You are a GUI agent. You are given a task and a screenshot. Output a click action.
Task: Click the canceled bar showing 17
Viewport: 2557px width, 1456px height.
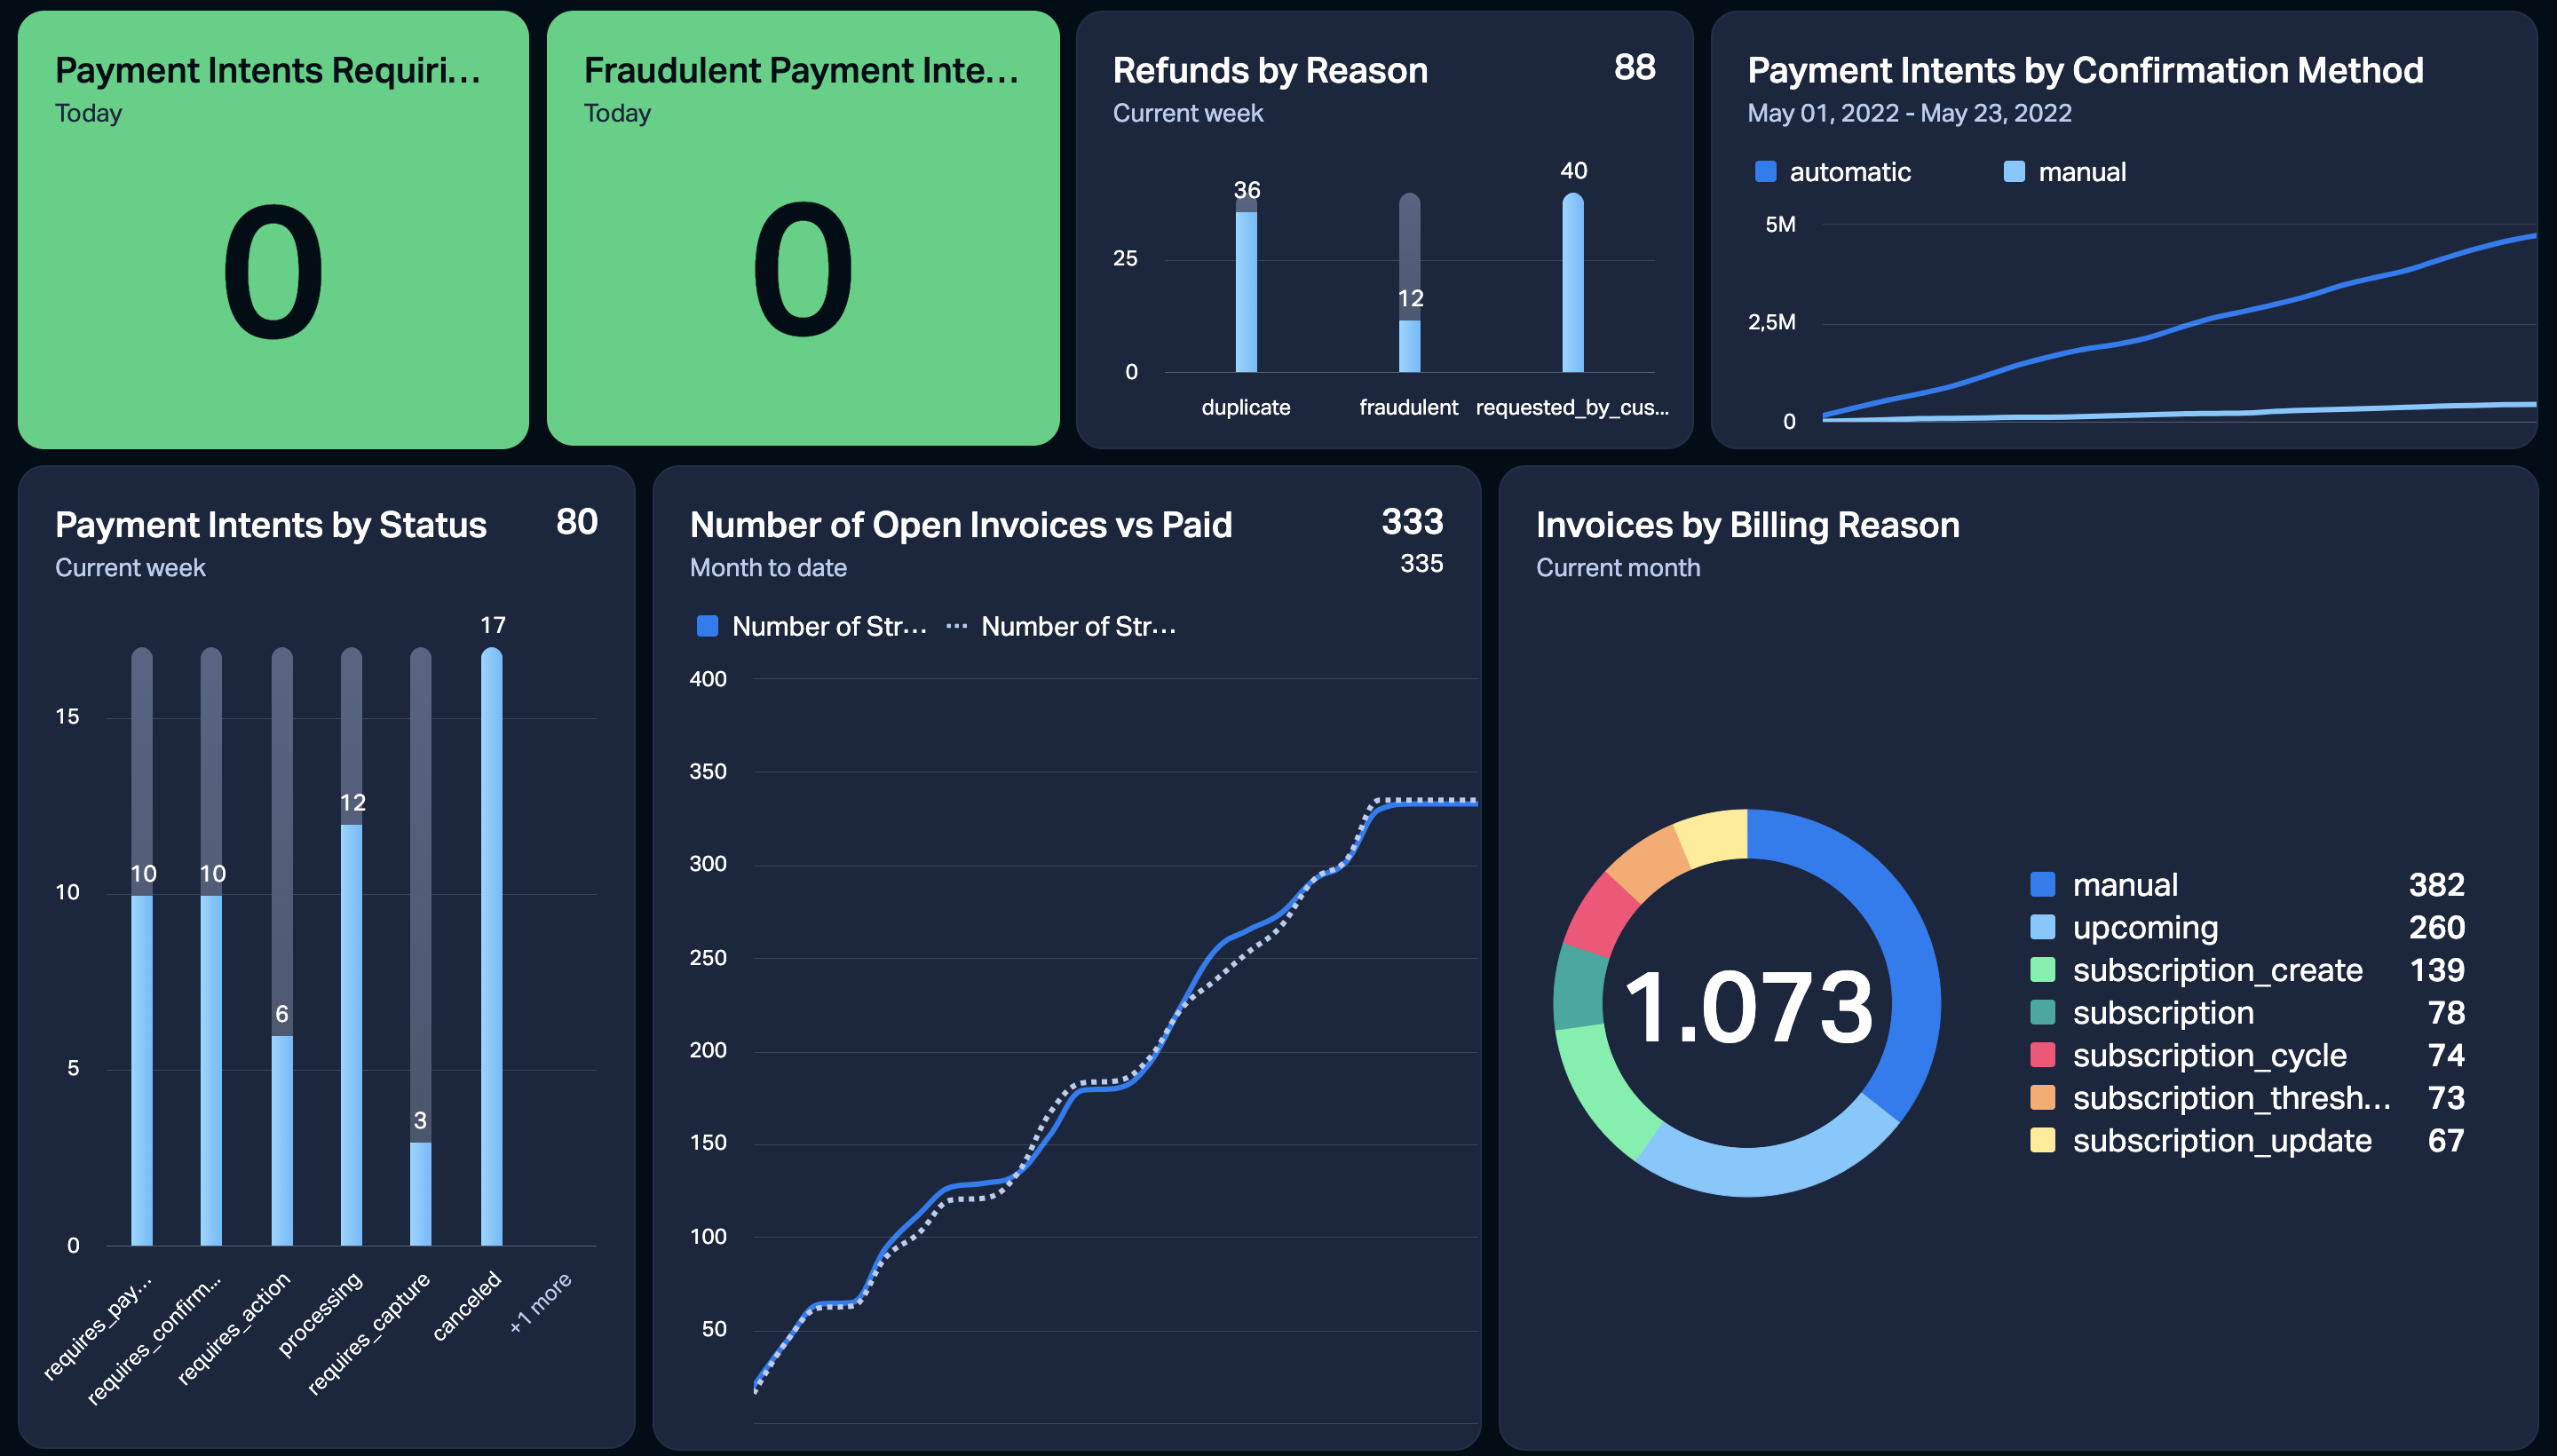pyautogui.click(x=492, y=946)
